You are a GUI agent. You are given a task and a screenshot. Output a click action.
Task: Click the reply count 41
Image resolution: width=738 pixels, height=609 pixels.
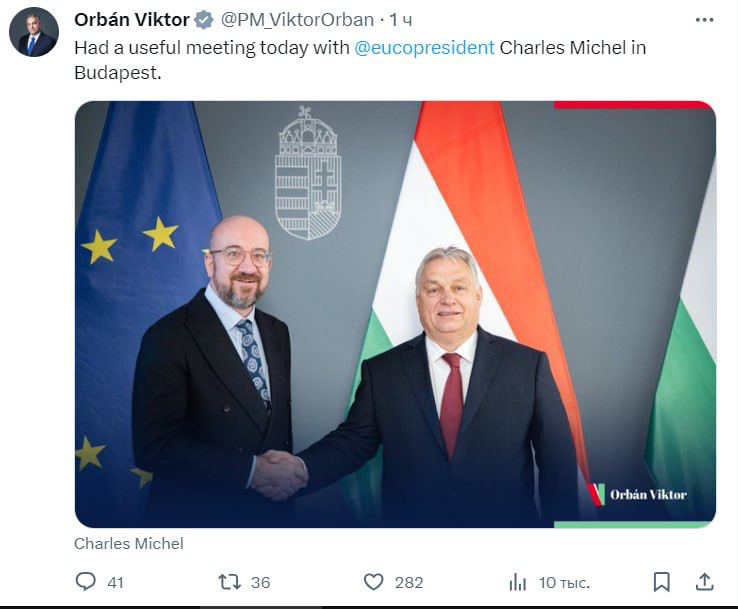pos(115,582)
